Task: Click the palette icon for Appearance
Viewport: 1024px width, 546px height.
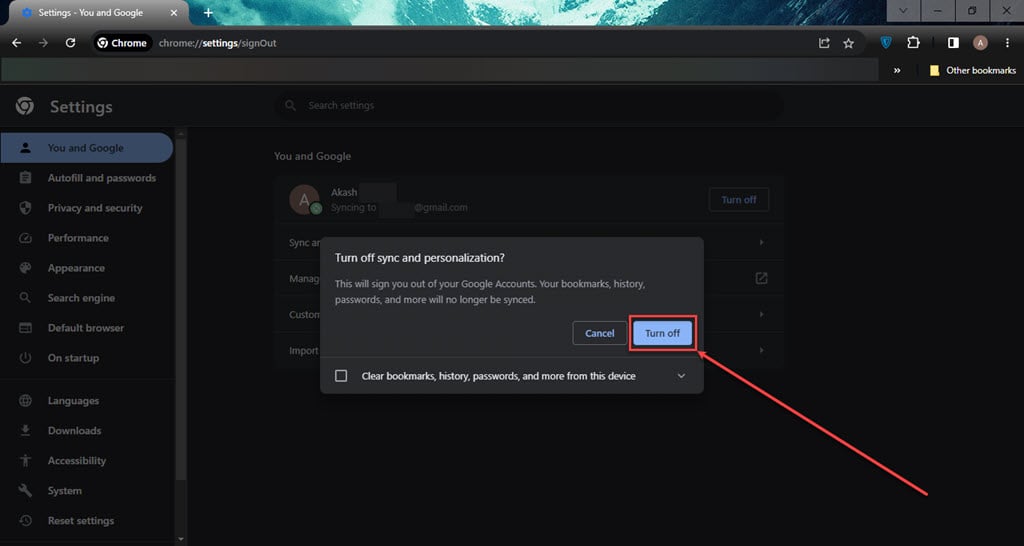Action: click(25, 268)
